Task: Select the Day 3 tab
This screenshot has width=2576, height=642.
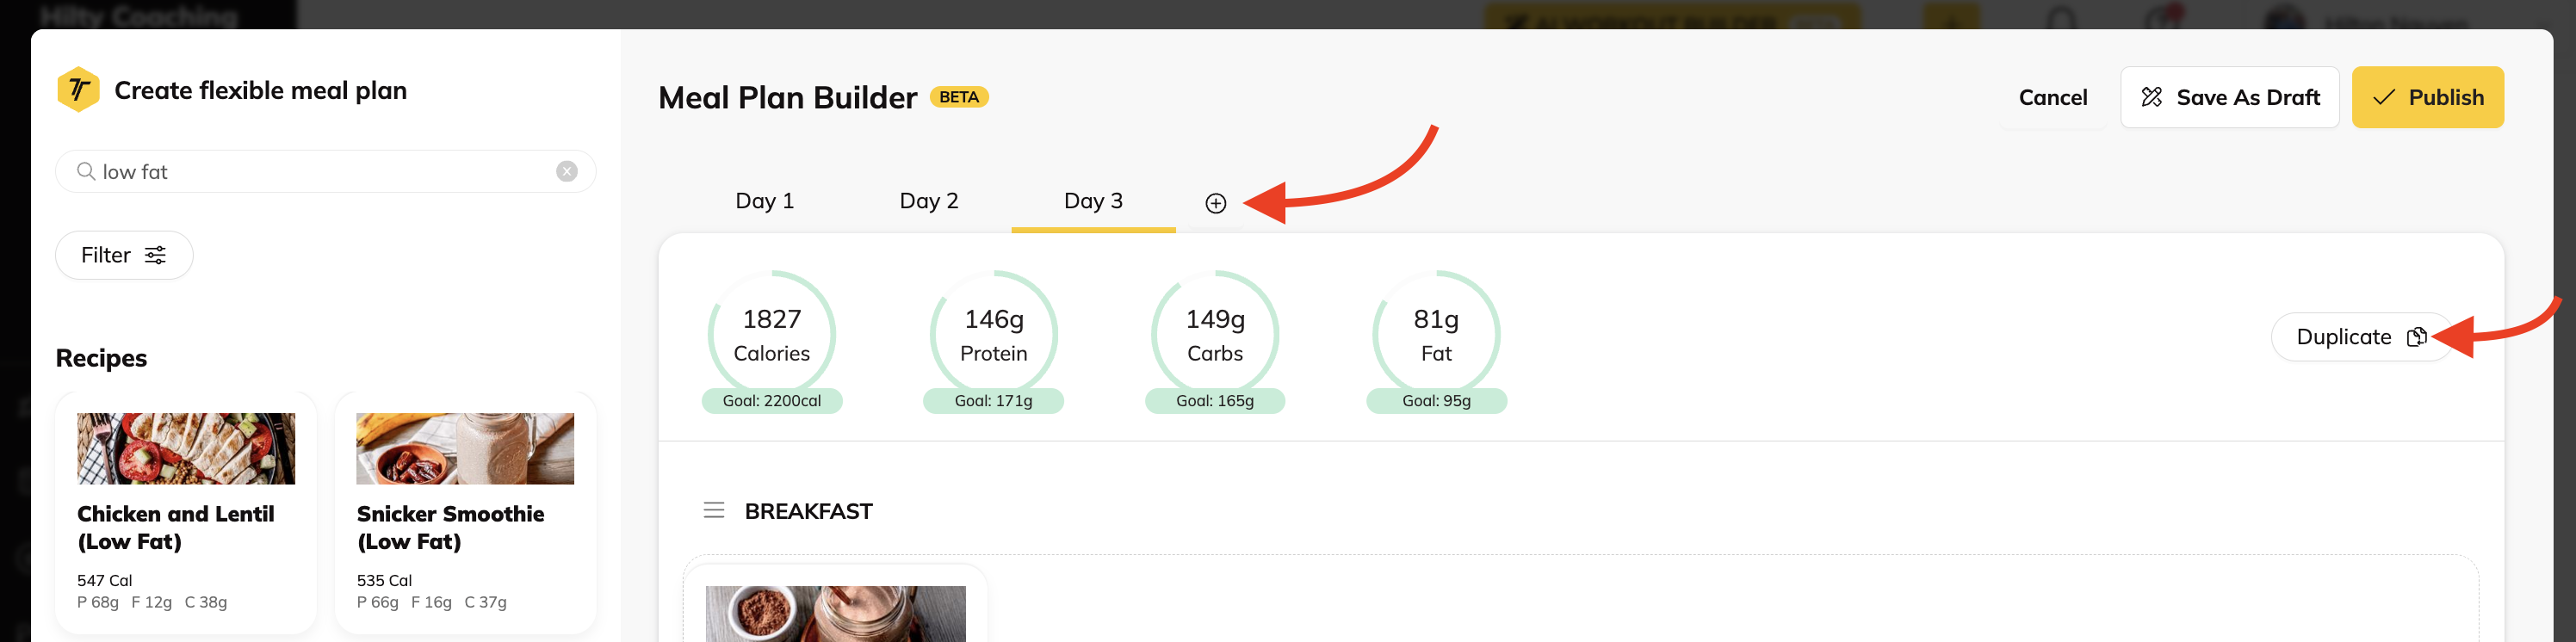Action: coord(1093,201)
